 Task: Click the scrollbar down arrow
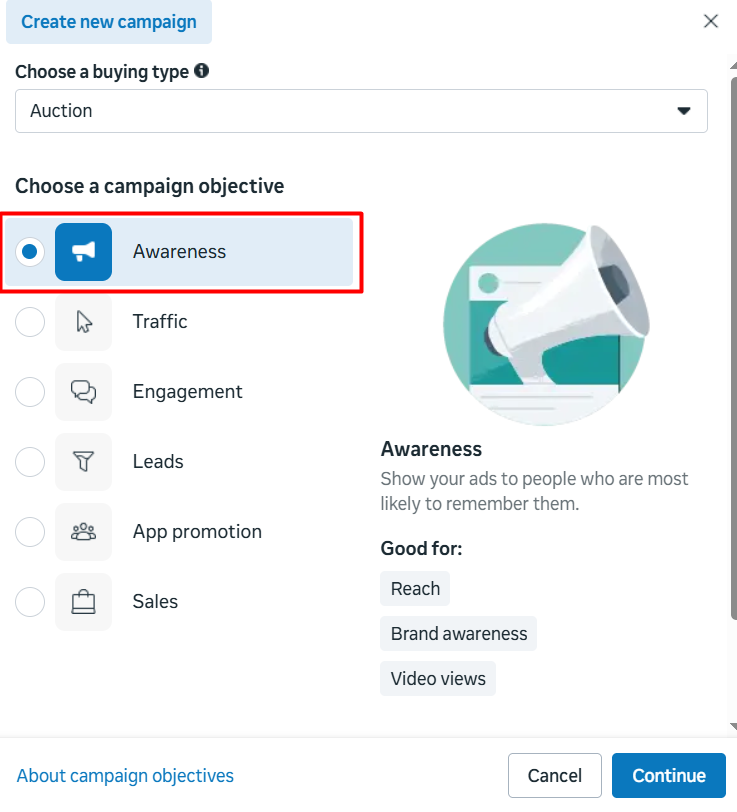click(733, 726)
